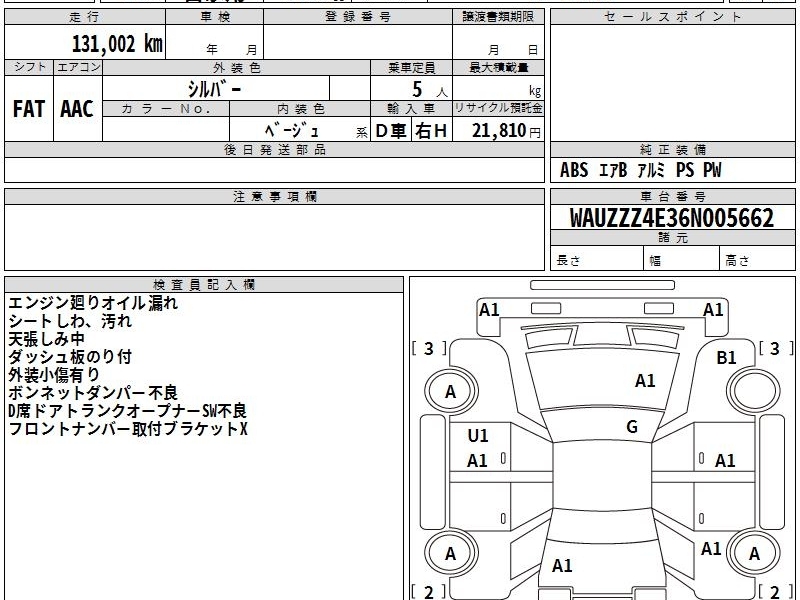The width and height of the screenshot is (800, 600).
Task: Select the シートしわ、汚れ note
Action: 70,321
